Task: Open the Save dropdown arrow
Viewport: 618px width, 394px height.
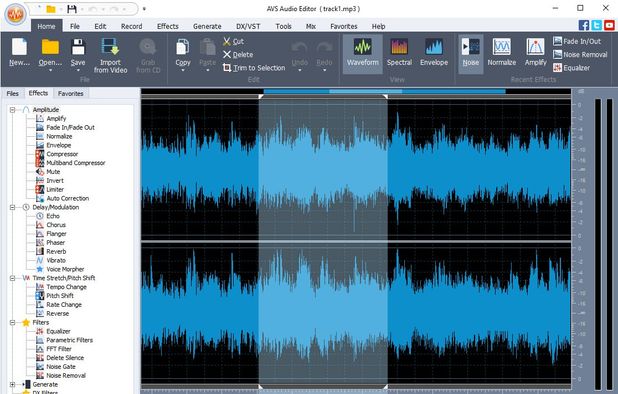Action: point(78,71)
